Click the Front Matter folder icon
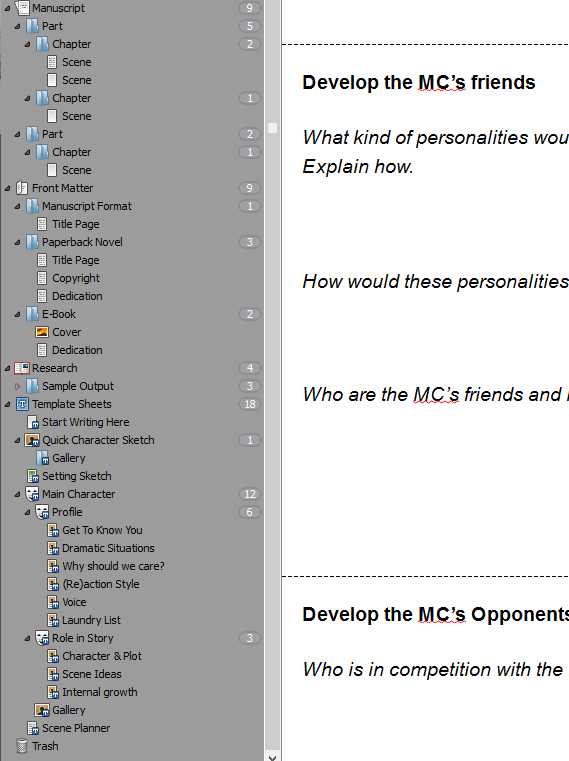Screen dimensions: 569x761 22,188
